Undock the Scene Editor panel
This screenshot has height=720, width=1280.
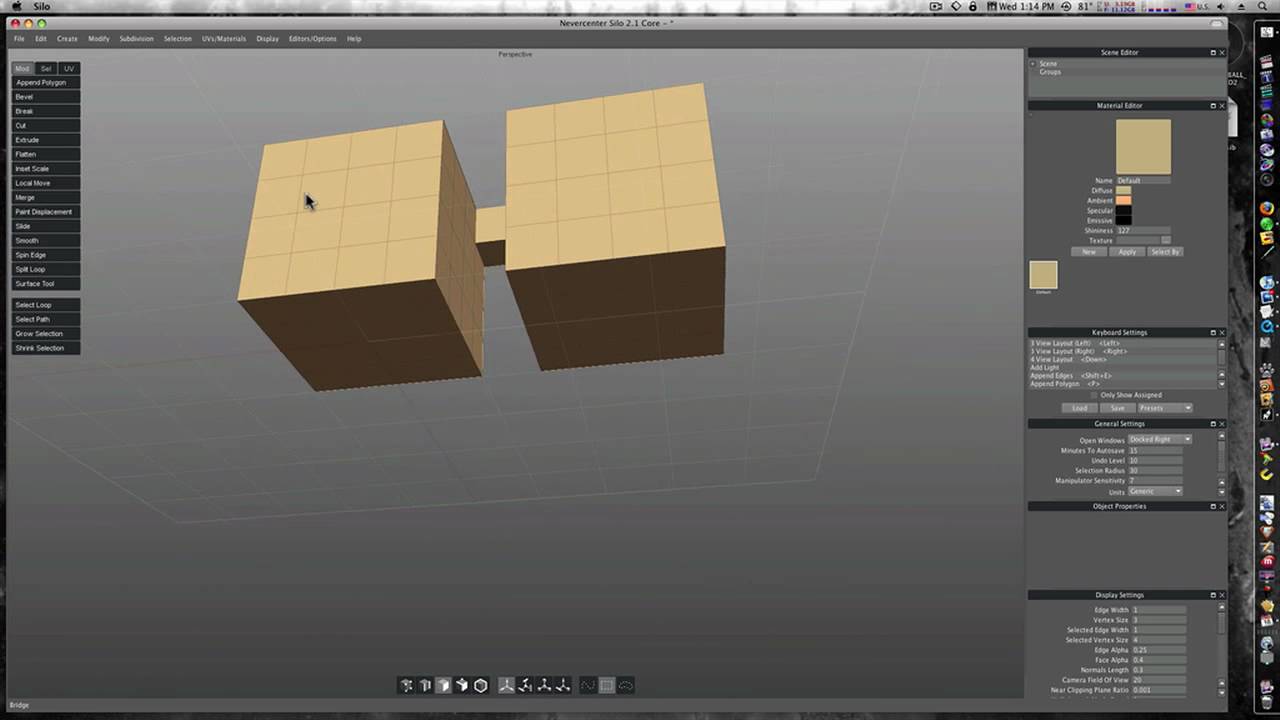tap(1213, 52)
